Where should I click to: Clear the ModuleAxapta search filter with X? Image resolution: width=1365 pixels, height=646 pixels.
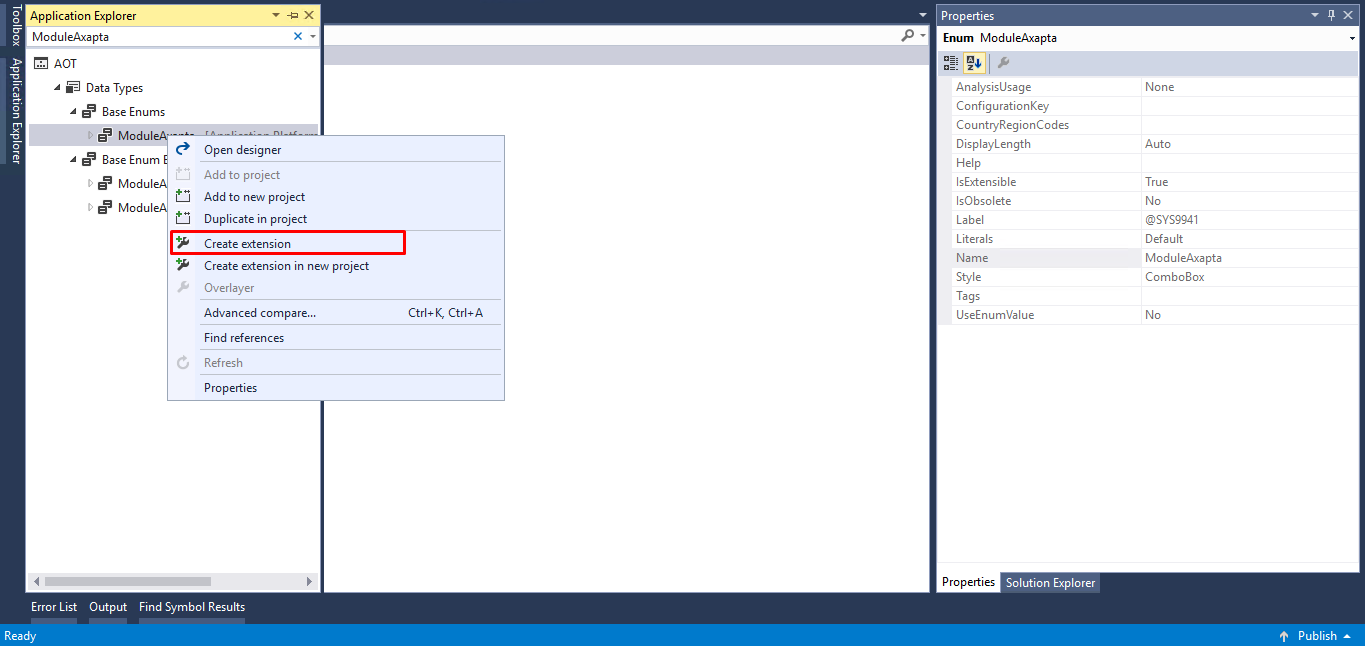tap(297, 36)
